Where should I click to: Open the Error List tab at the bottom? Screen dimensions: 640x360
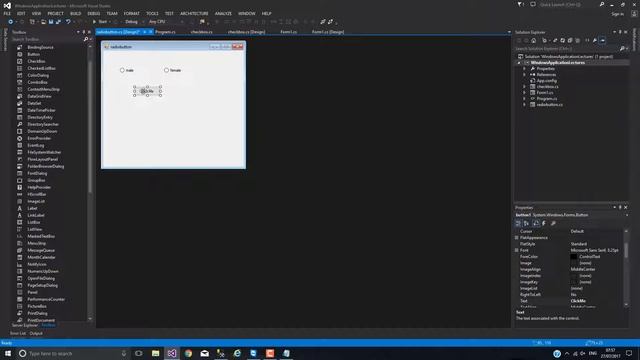[x=18, y=333]
